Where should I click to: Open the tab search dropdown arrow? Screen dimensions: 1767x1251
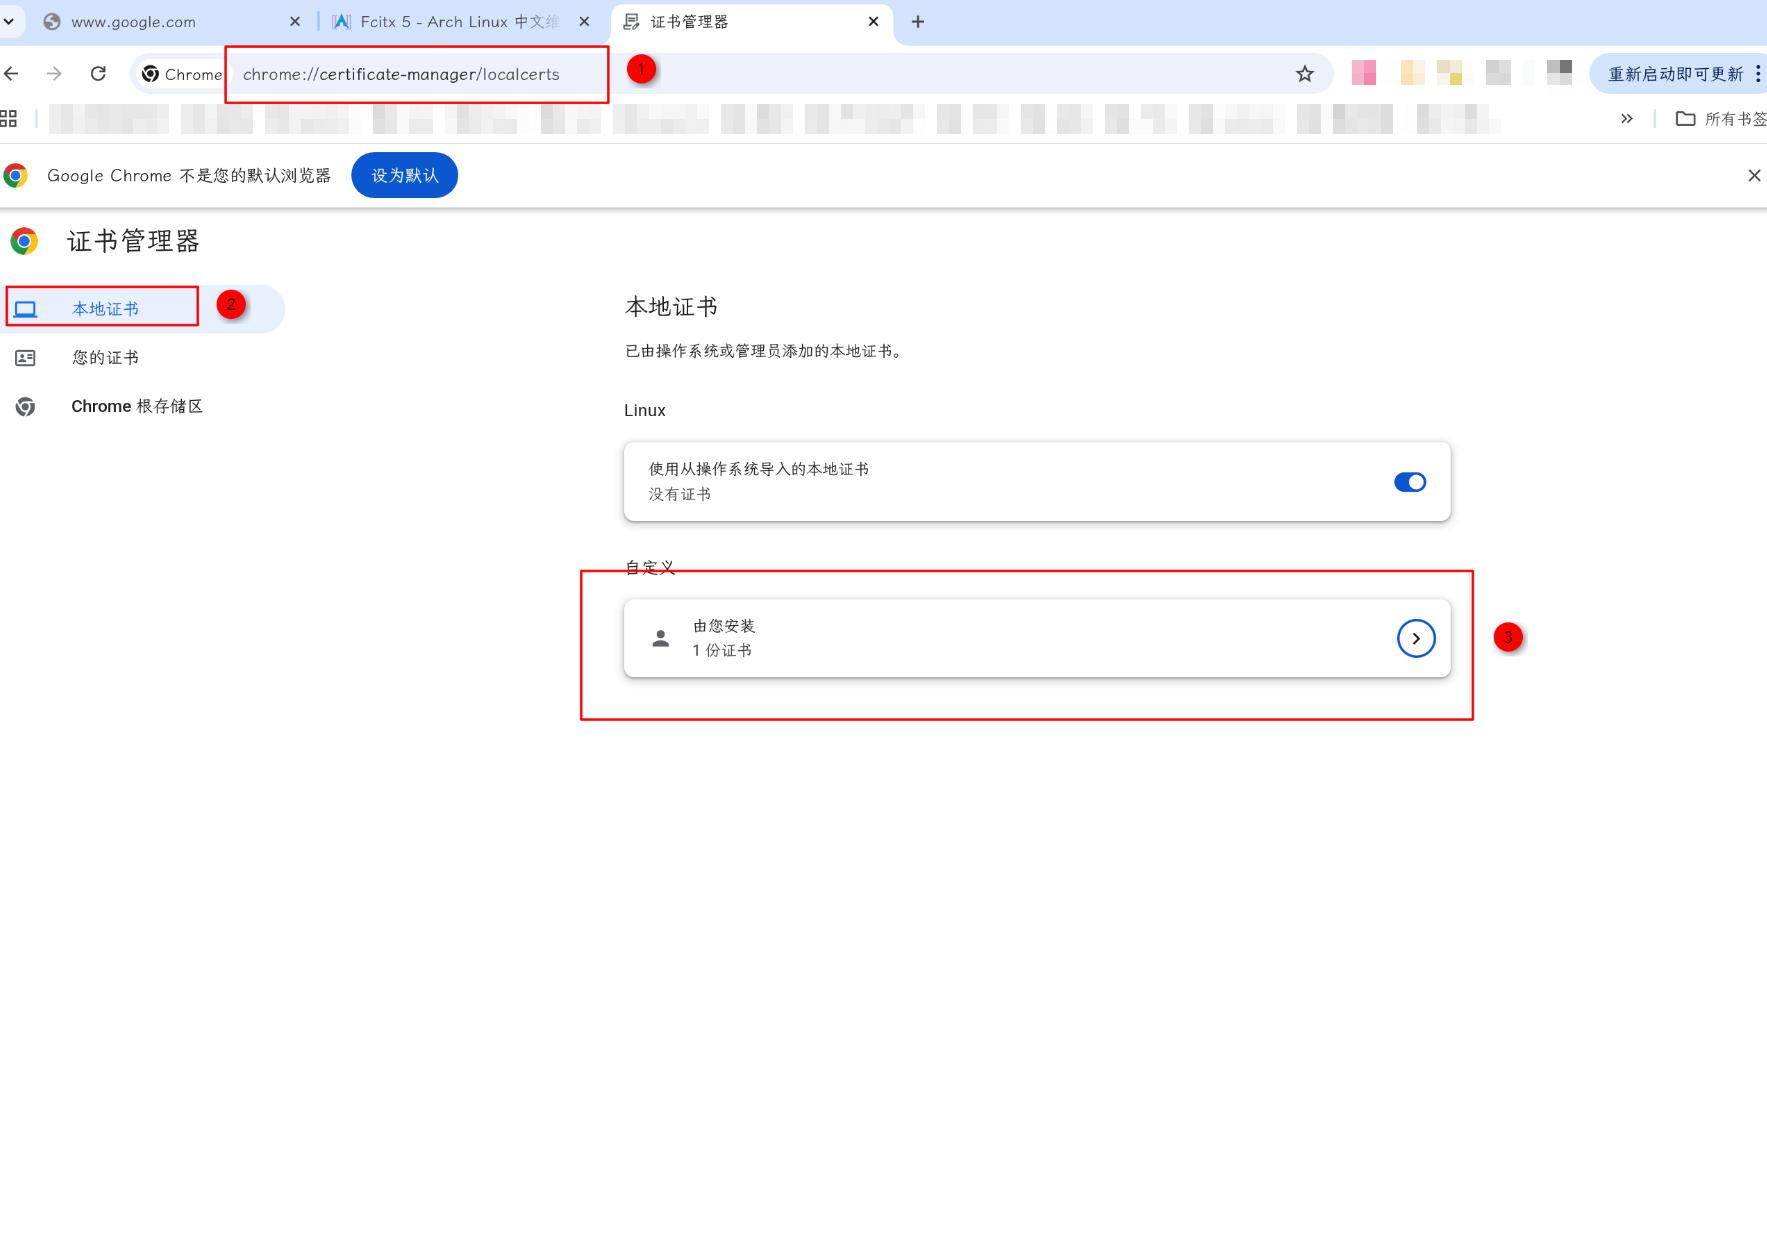coord(8,21)
